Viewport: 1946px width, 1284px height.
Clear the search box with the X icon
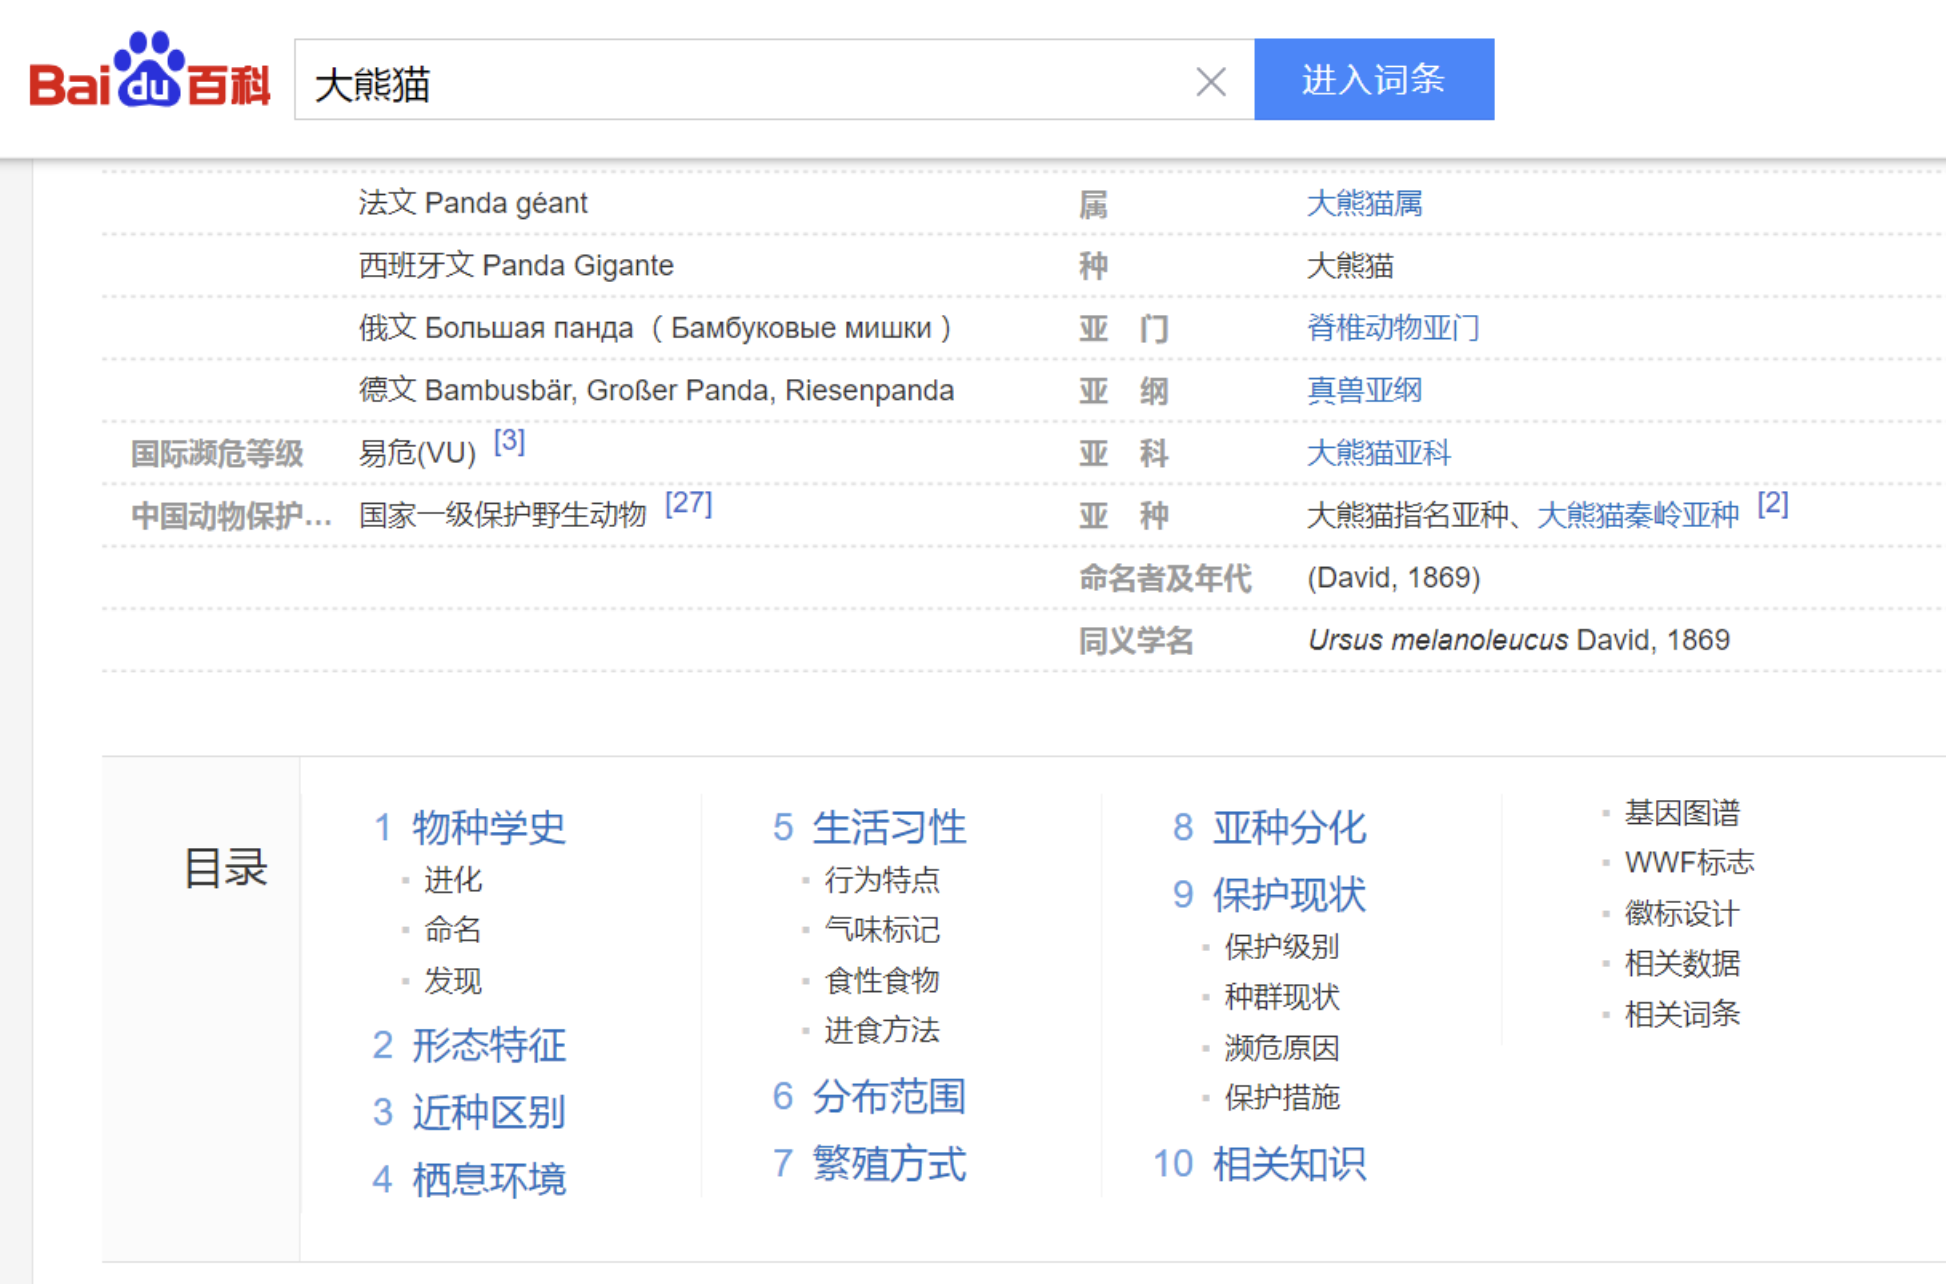(x=1211, y=81)
